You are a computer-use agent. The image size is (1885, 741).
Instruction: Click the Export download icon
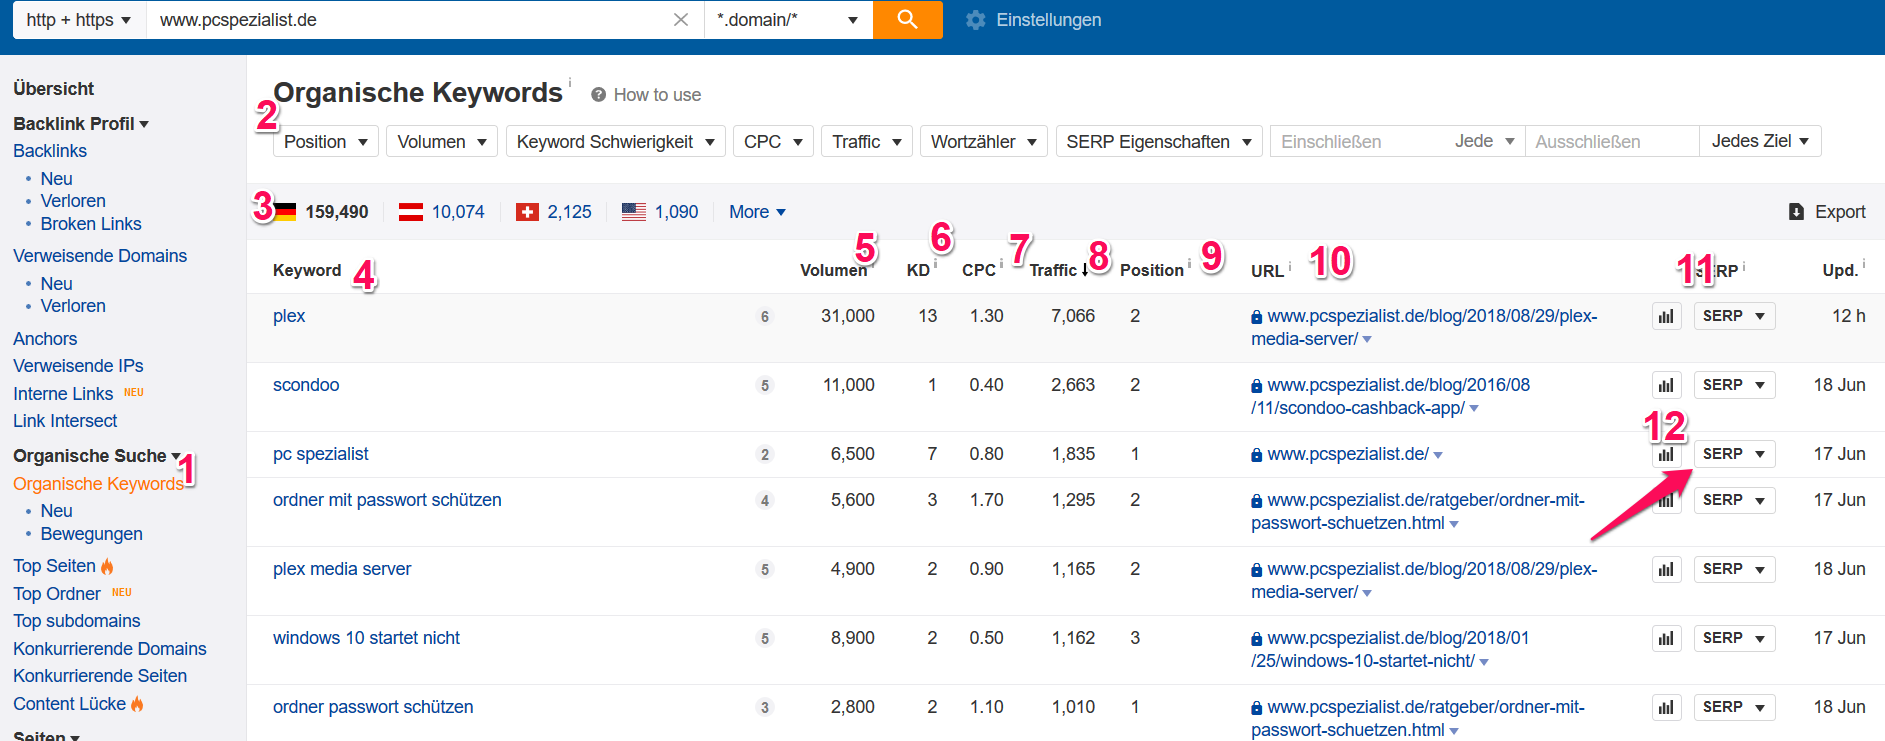point(1796,212)
